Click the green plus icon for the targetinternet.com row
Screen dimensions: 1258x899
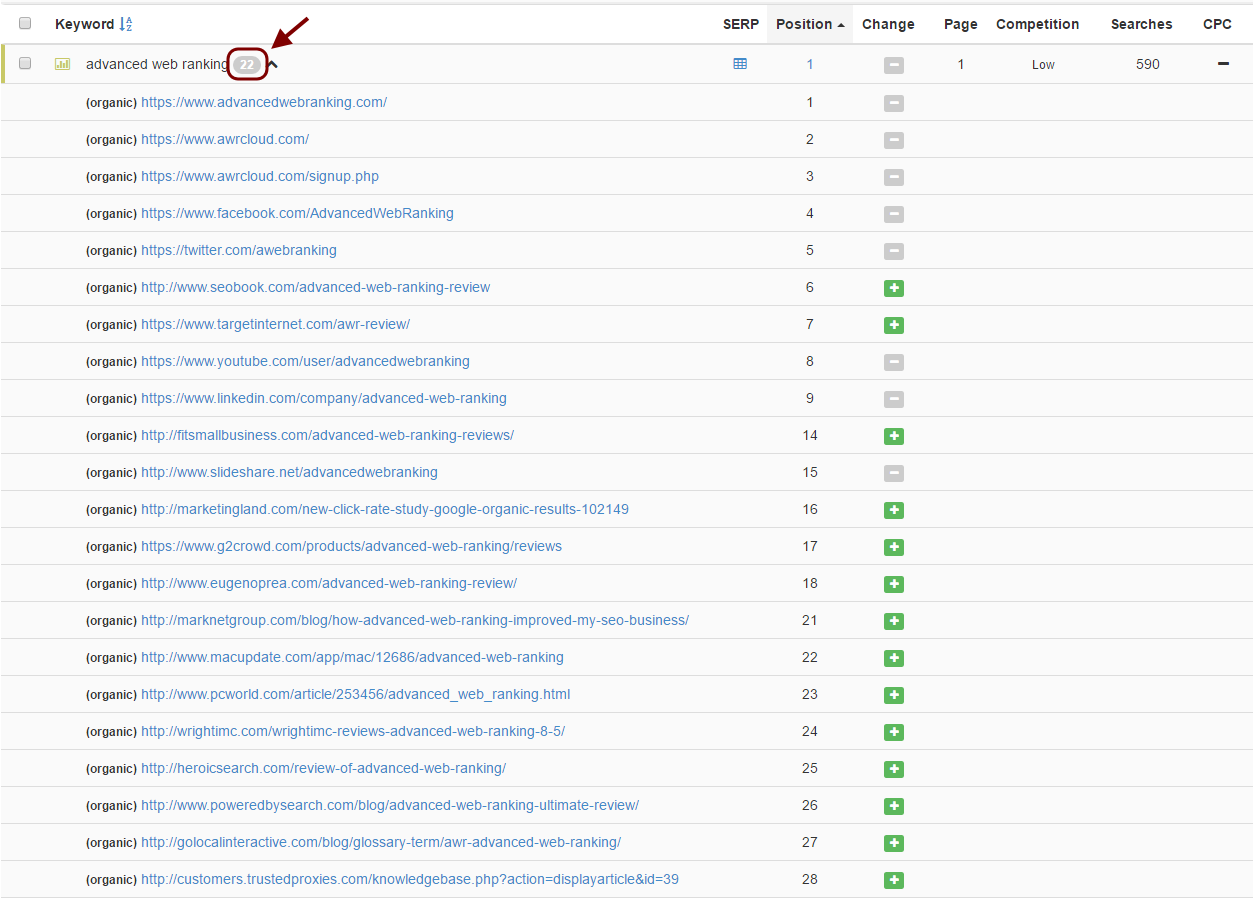coord(894,325)
